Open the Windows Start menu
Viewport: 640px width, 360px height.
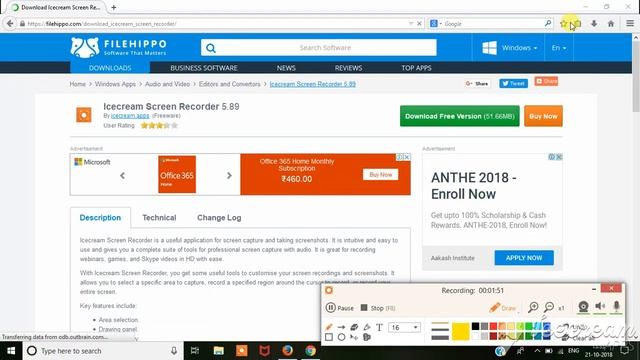pos(11,351)
